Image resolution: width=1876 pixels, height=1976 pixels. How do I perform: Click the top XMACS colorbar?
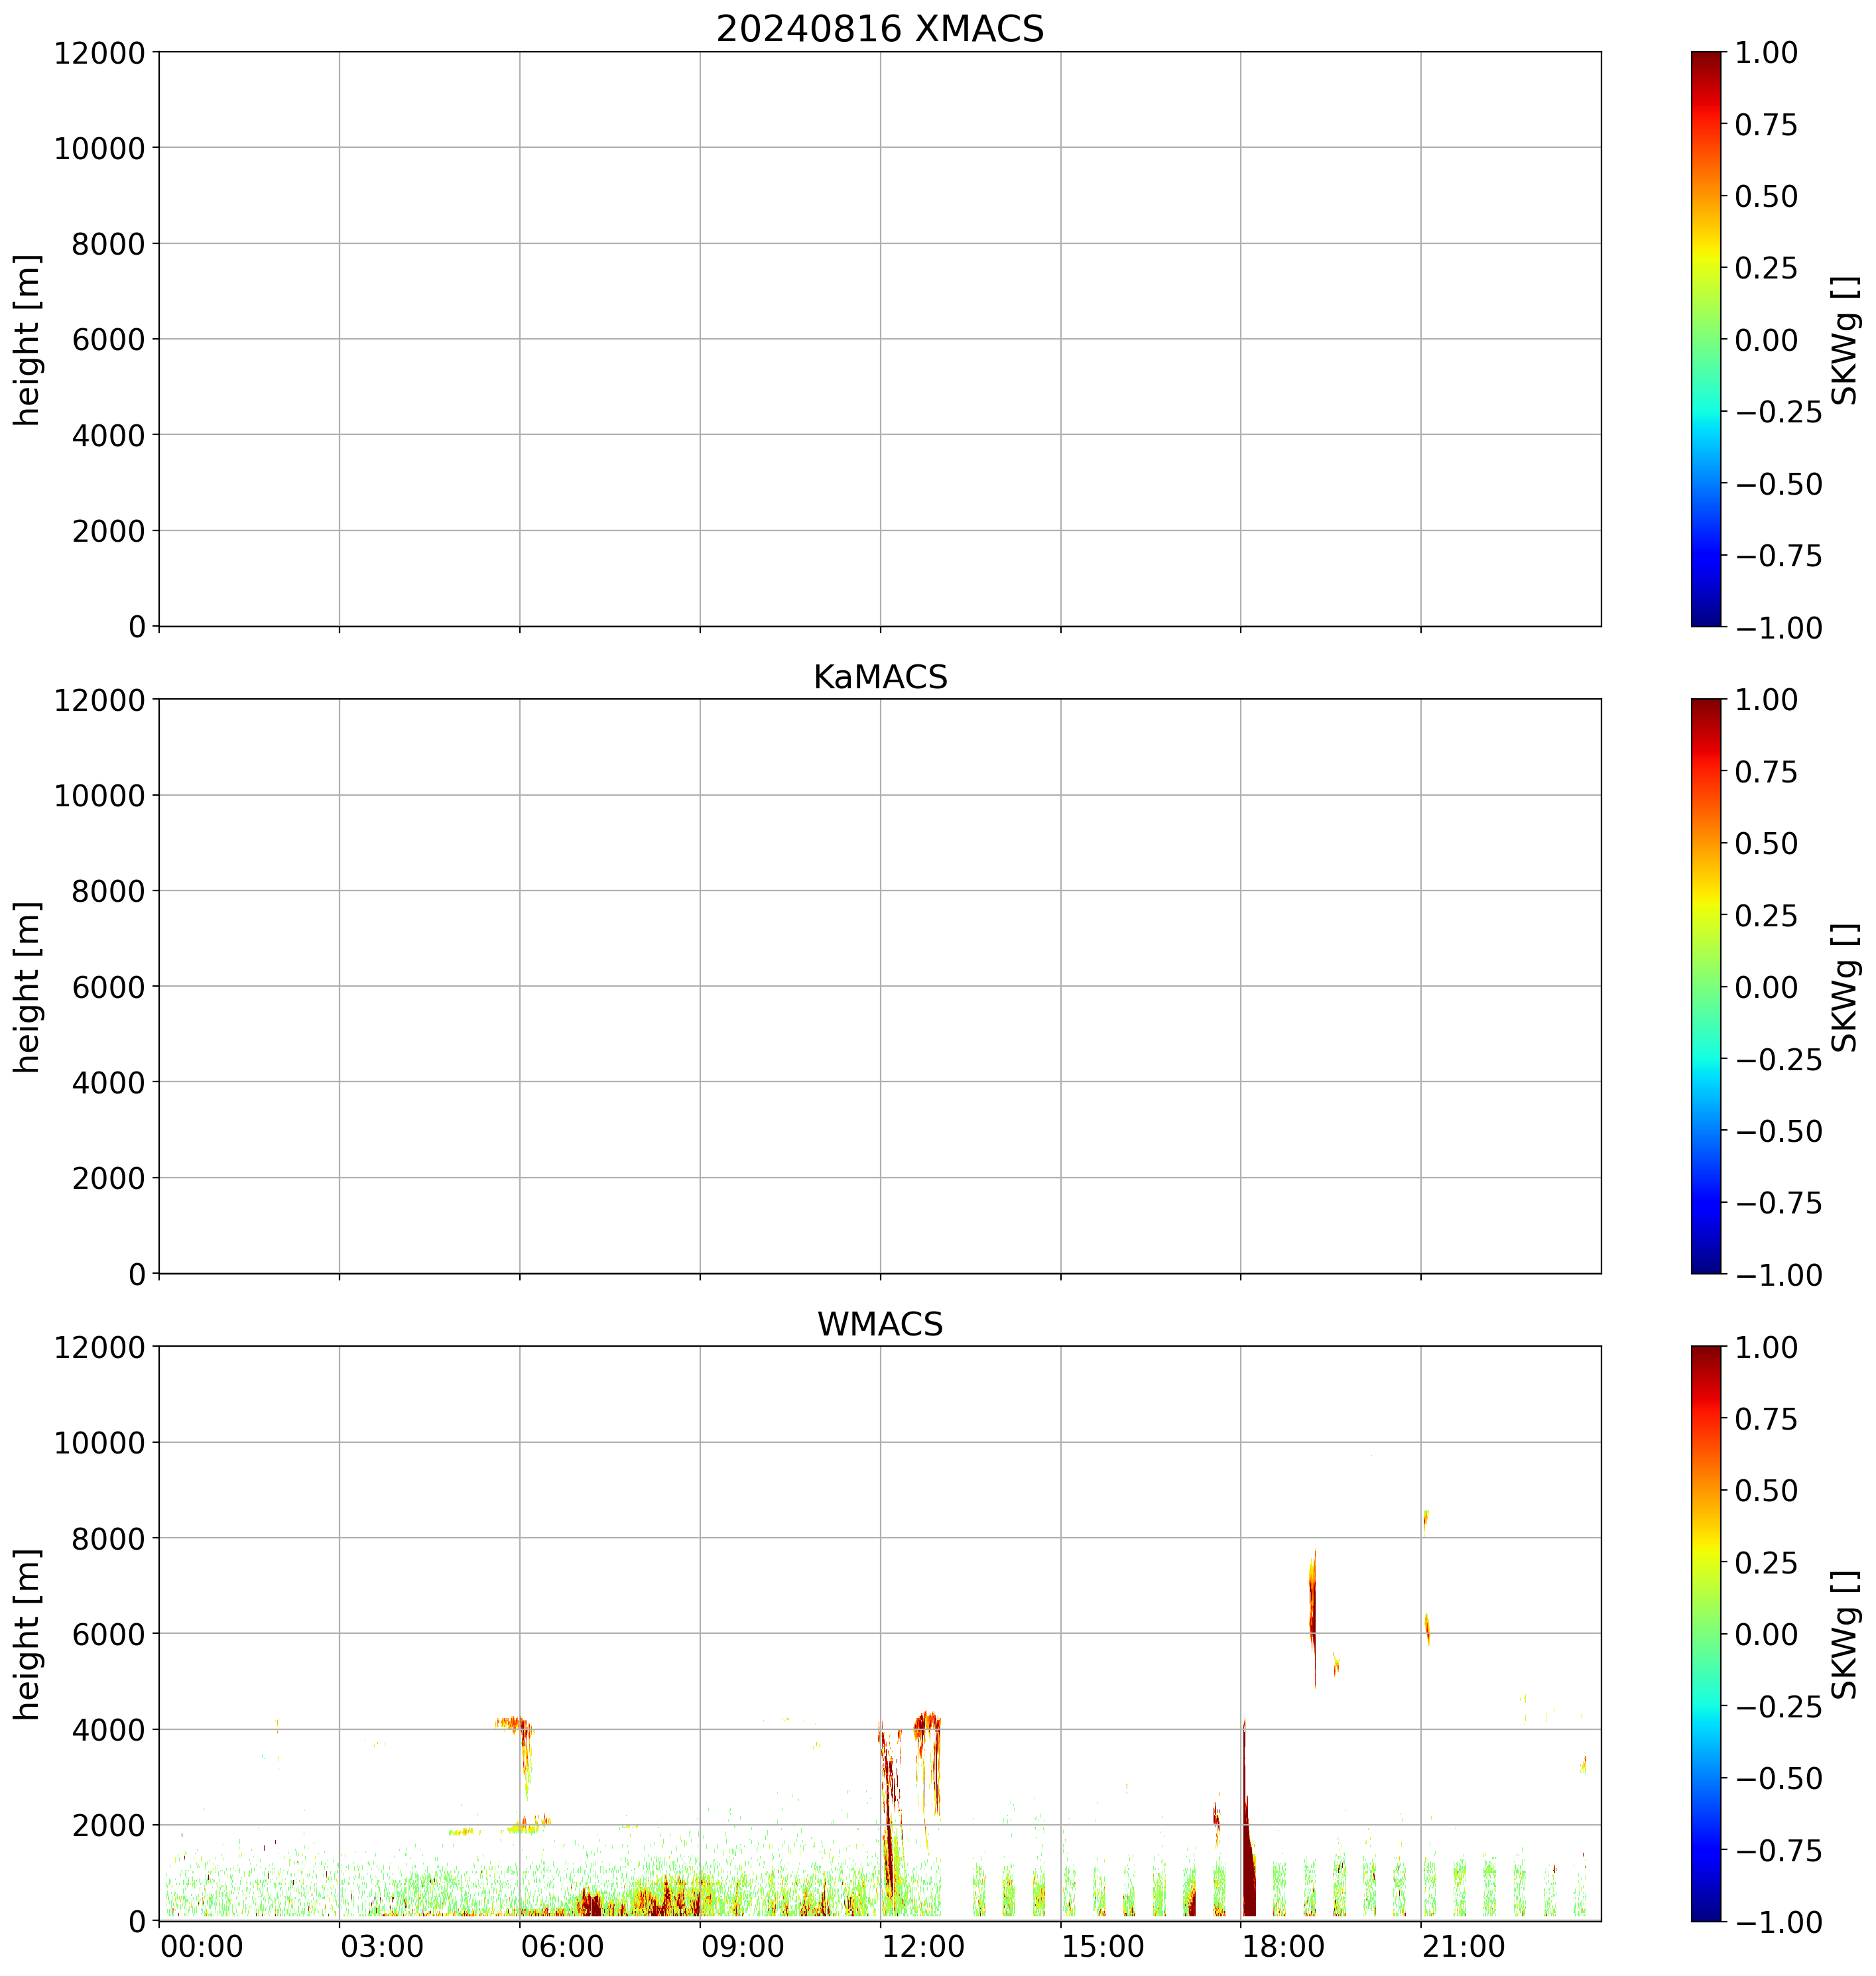tap(1706, 339)
